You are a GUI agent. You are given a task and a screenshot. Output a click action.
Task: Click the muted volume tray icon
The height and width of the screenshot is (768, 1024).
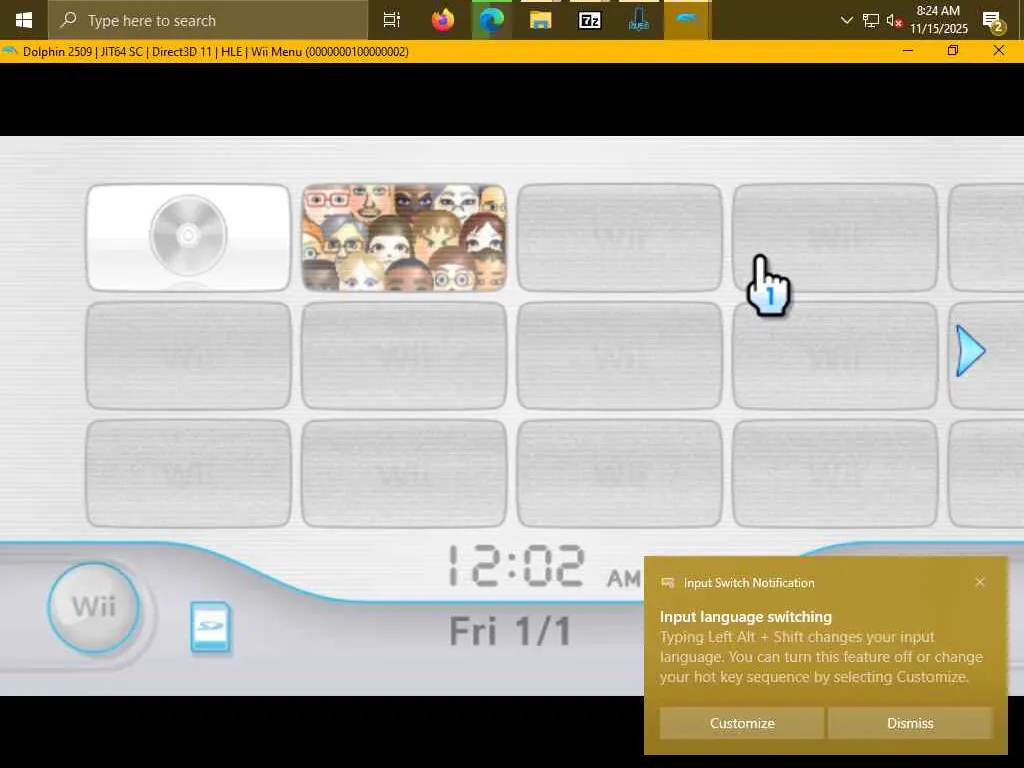click(893, 20)
